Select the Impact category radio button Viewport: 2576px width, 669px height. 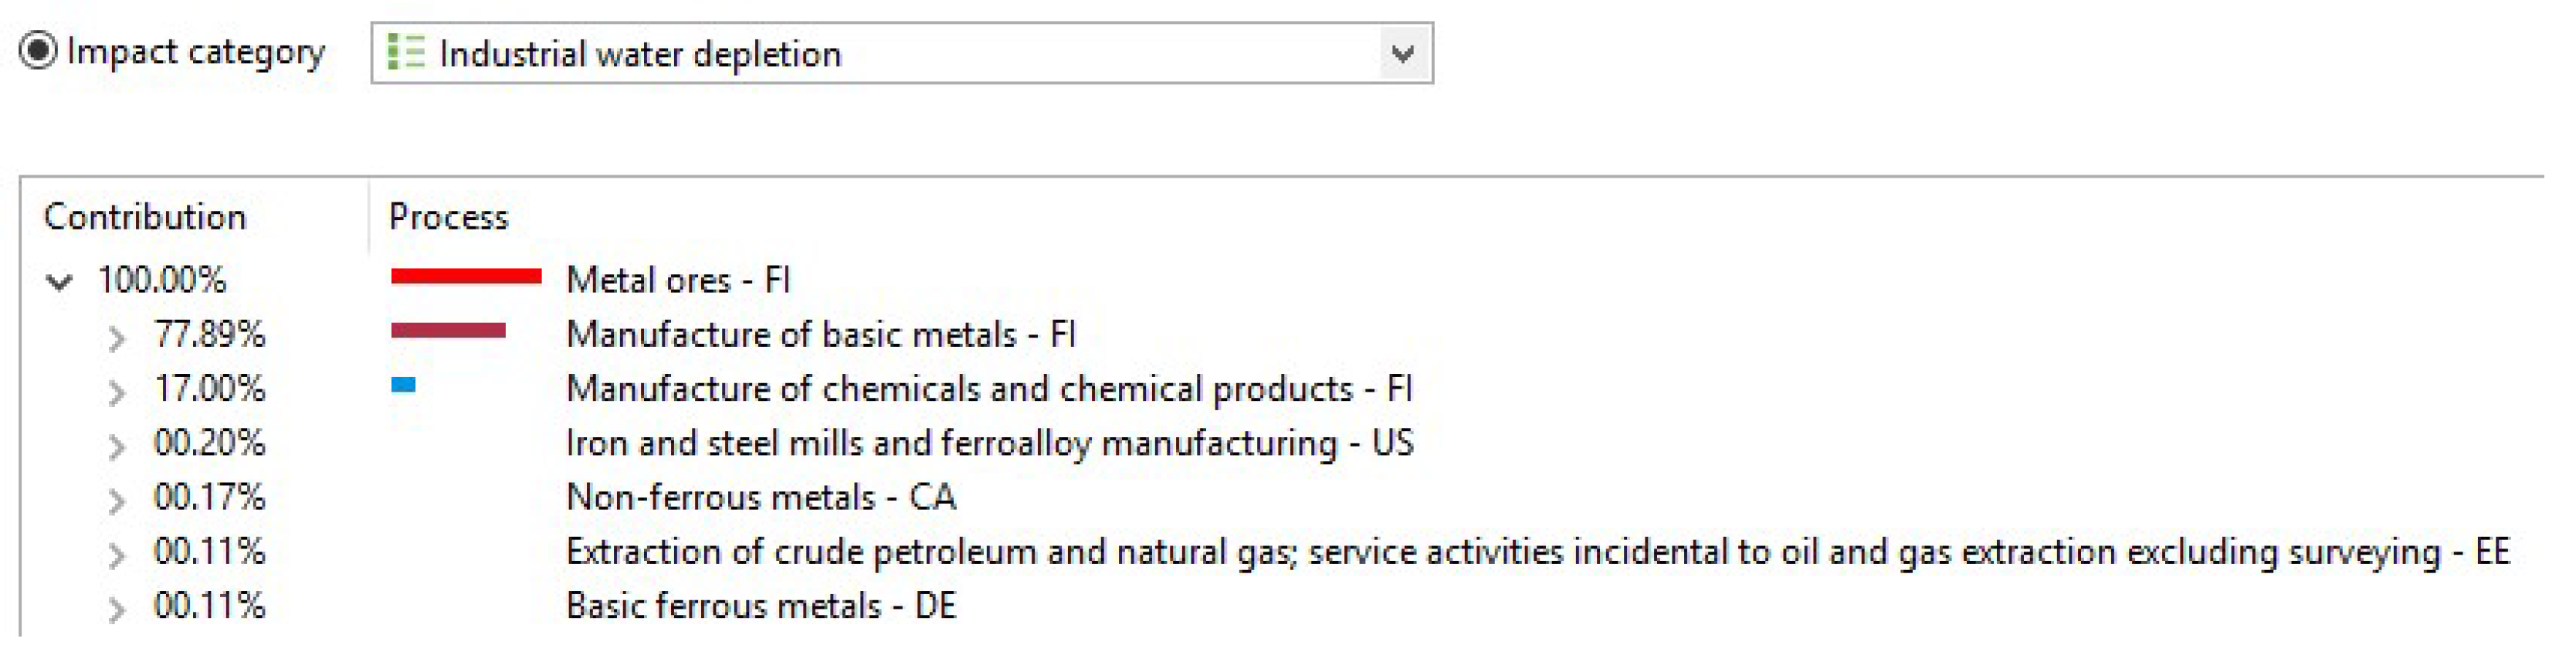pos(37,50)
